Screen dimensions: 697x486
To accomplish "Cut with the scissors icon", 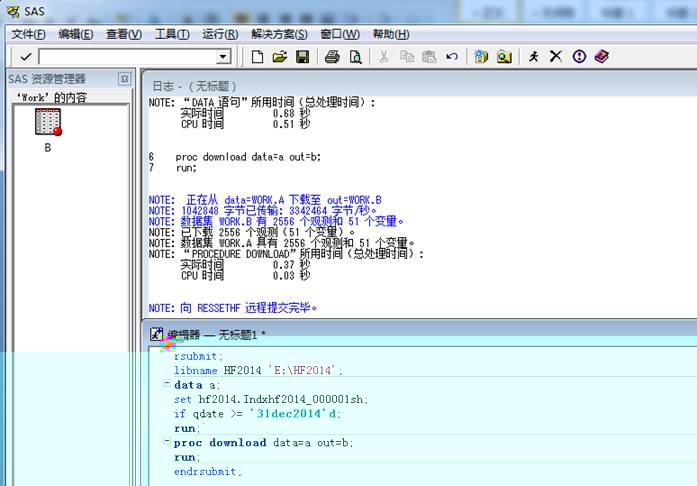I will pyautogui.click(x=384, y=57).
